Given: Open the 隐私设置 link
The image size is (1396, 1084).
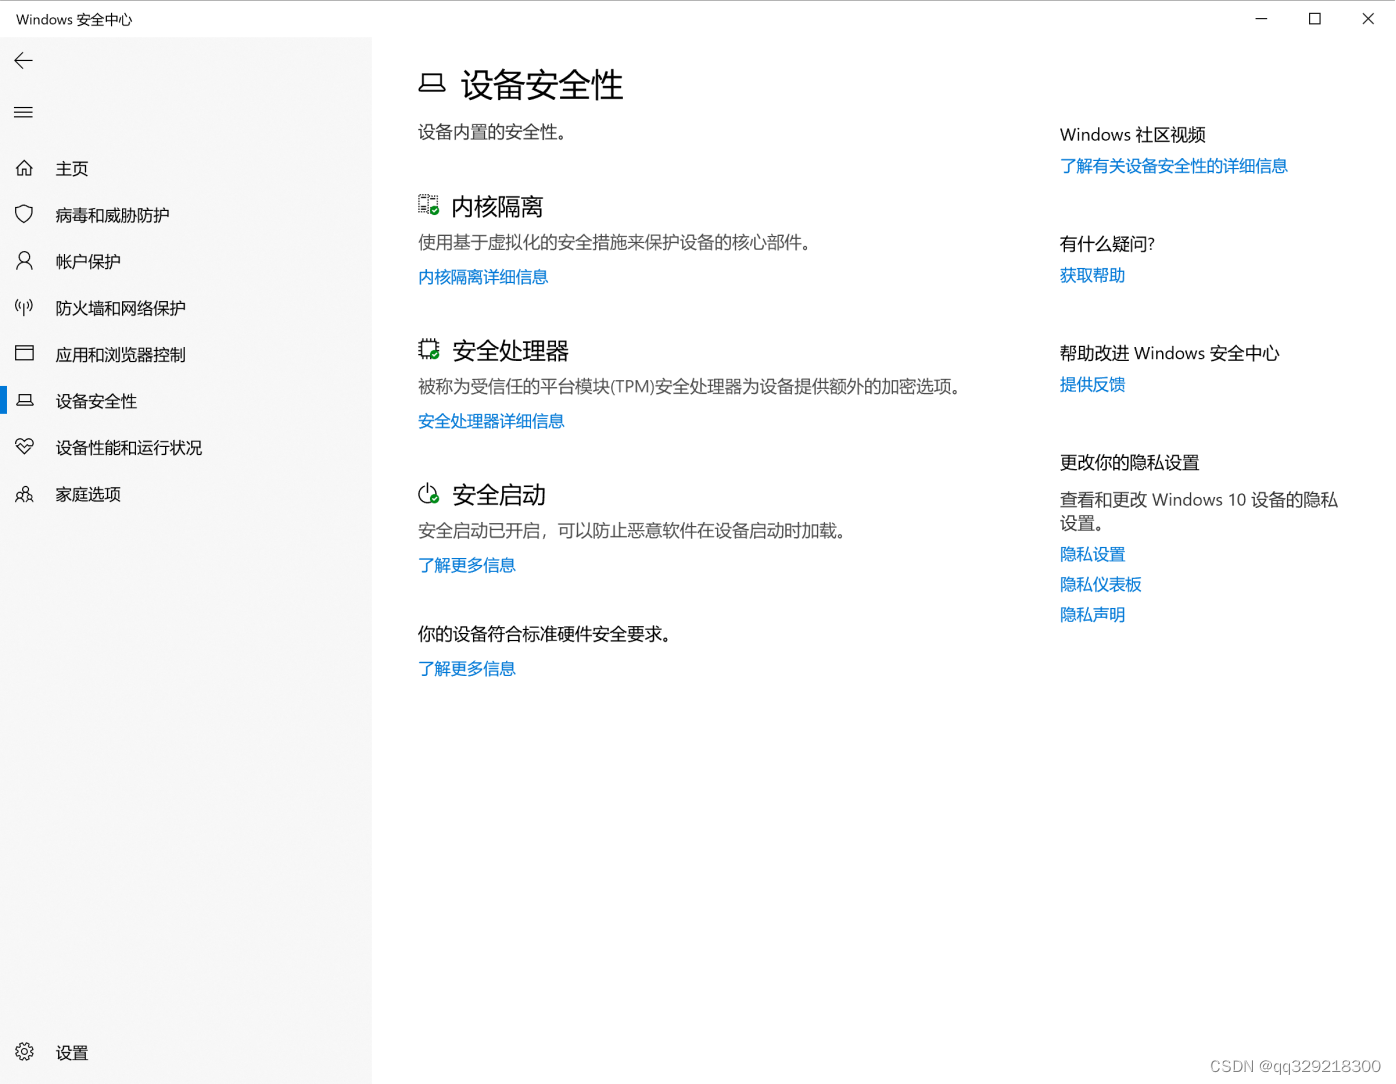Looking at the screenshot, I should click(1093, 554).
